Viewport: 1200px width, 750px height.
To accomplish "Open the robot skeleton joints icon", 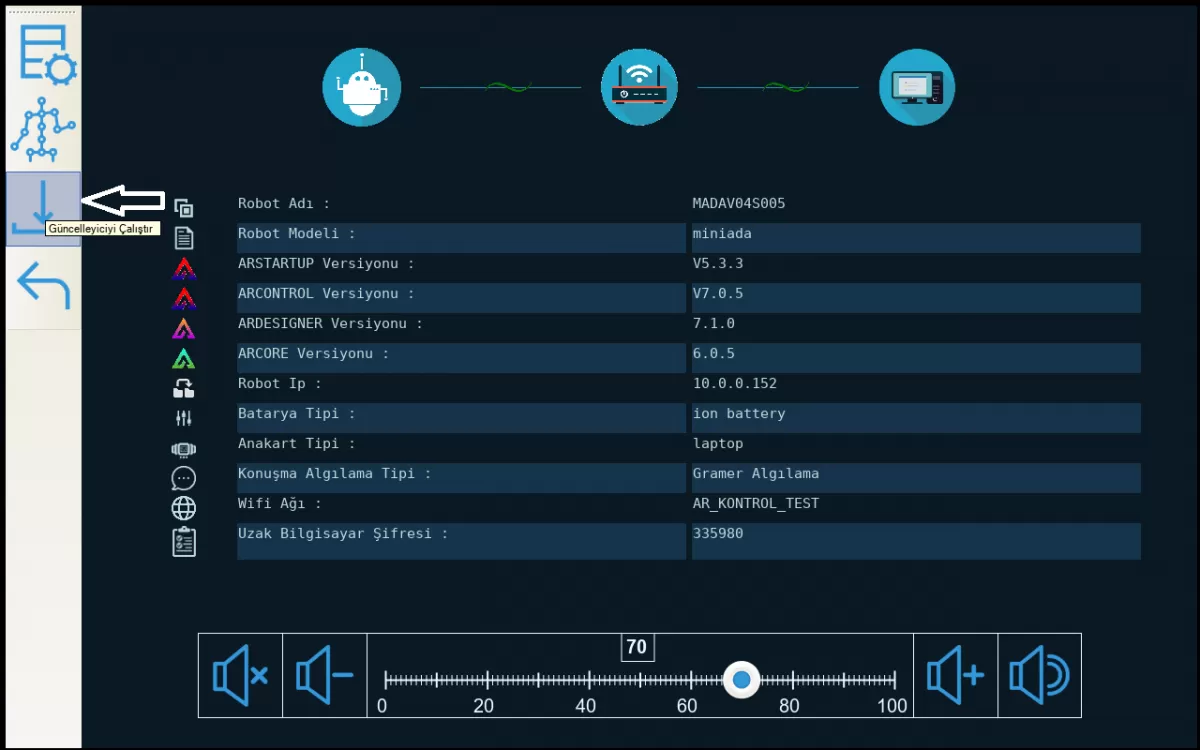I will pos(43,130).
